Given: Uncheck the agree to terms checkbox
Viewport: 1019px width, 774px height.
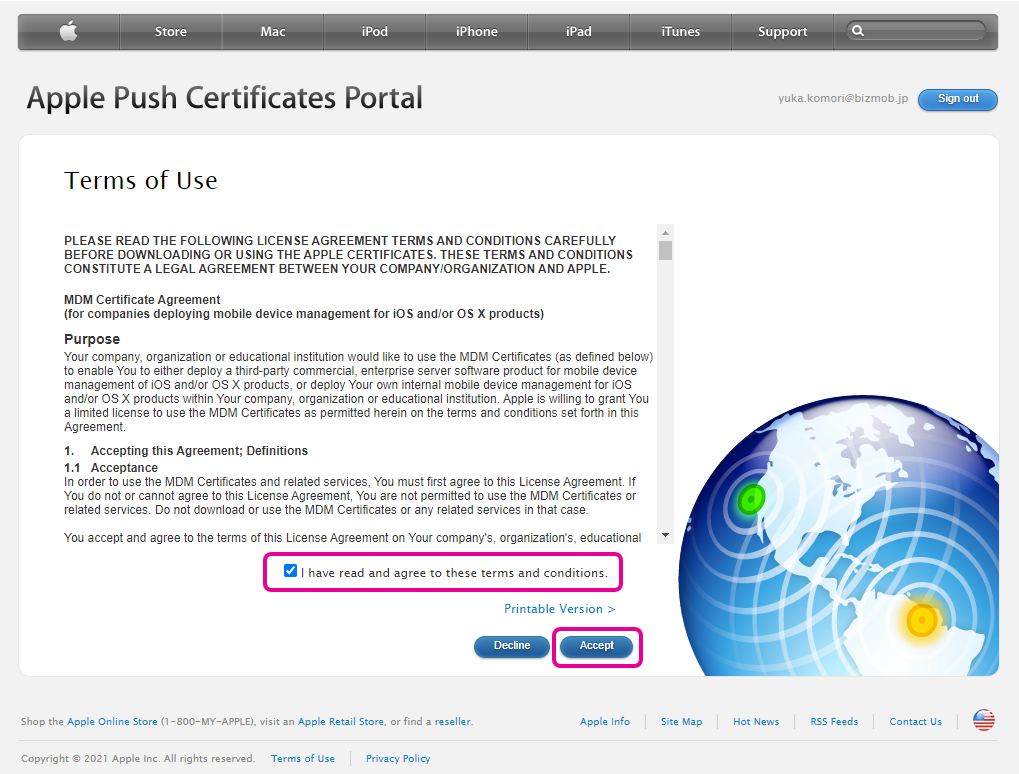Looking at the screenshot, I should [290, 572].
